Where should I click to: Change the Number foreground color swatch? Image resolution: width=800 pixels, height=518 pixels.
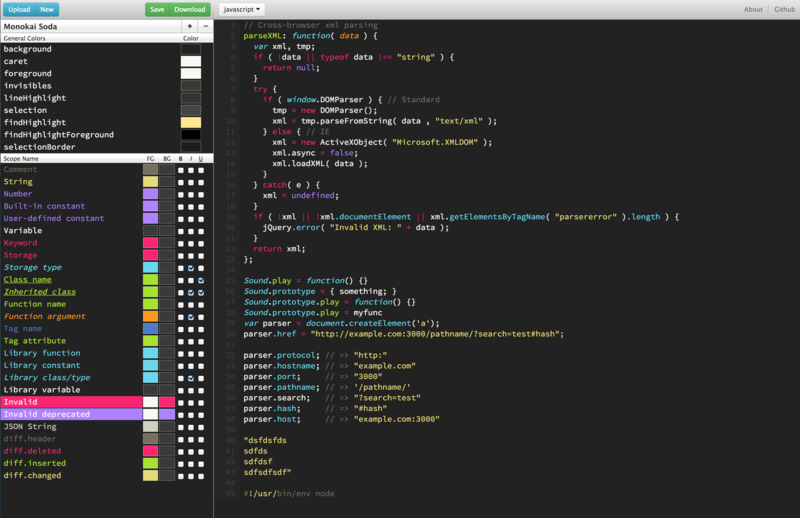pos(151,194)
